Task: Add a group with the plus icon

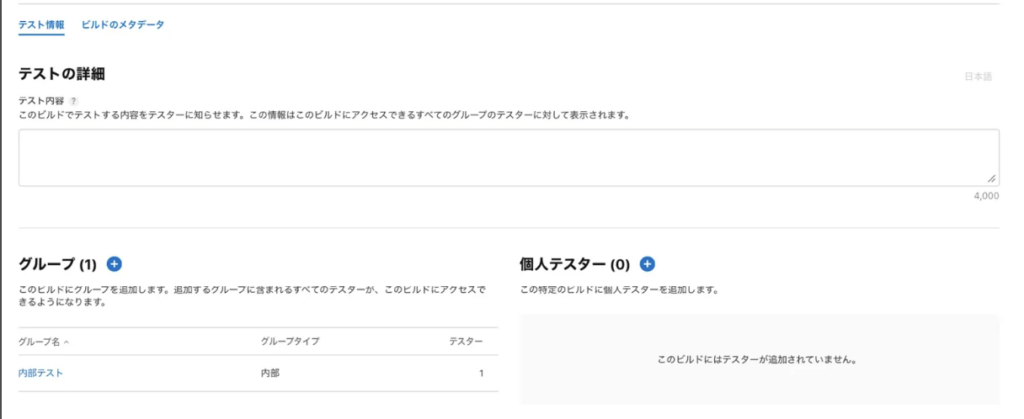Action: tap(114, 264)
